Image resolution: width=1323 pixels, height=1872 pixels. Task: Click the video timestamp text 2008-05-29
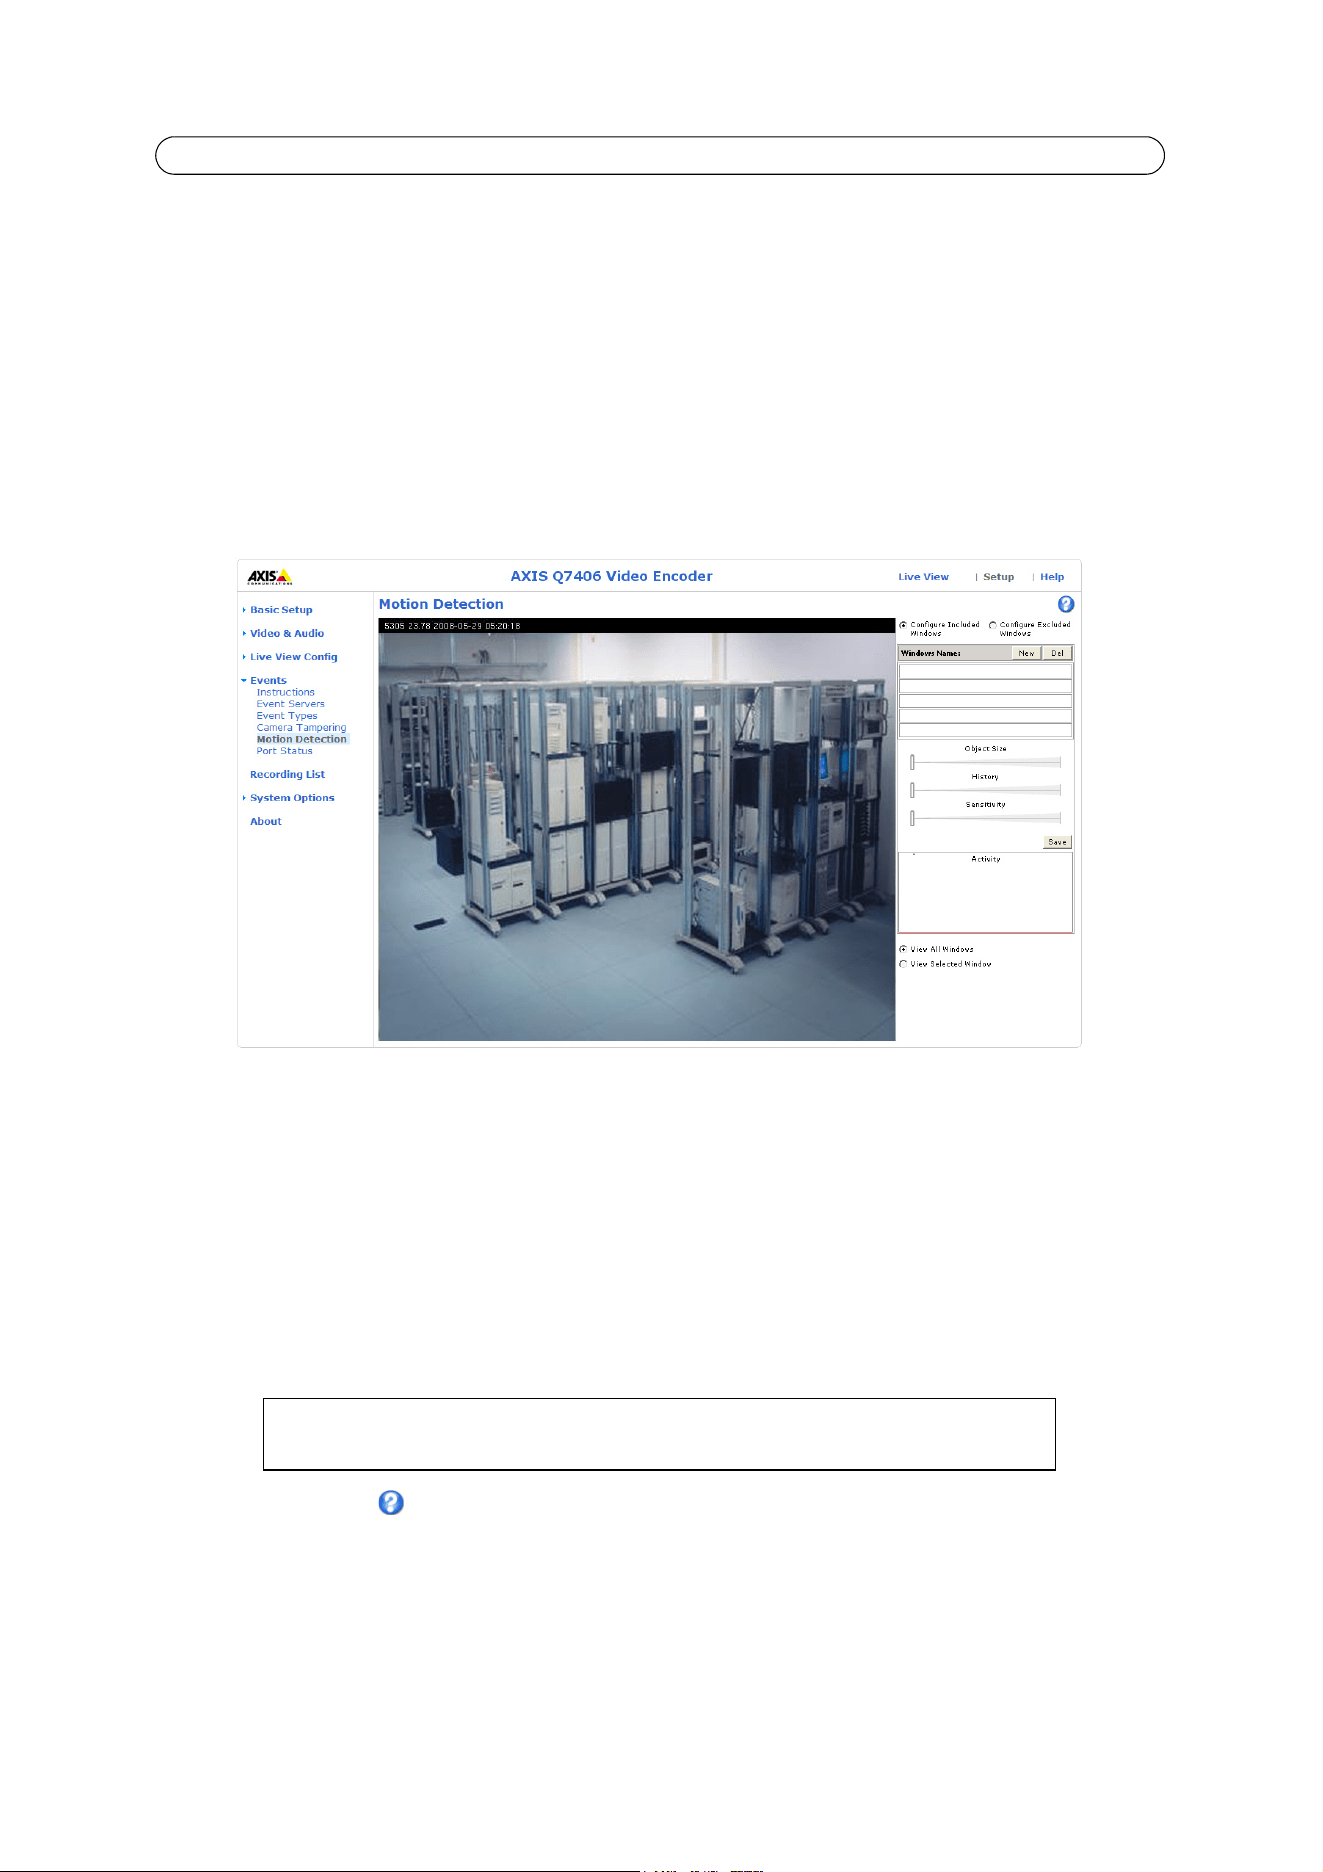(458, 626)
